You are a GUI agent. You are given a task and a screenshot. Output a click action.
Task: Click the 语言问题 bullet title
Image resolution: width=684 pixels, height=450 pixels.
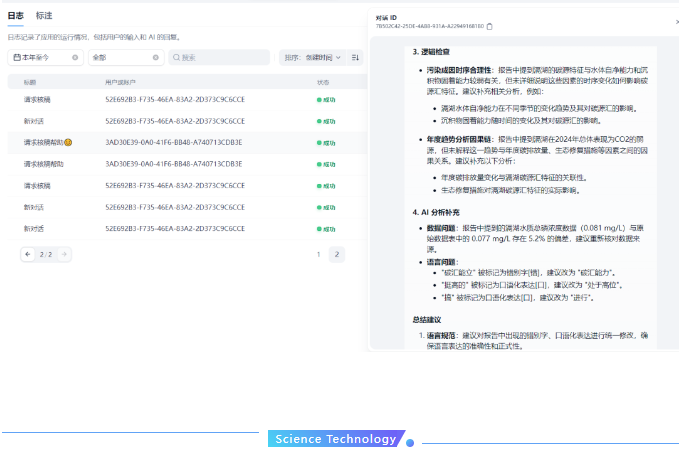(x=441, y=262)
